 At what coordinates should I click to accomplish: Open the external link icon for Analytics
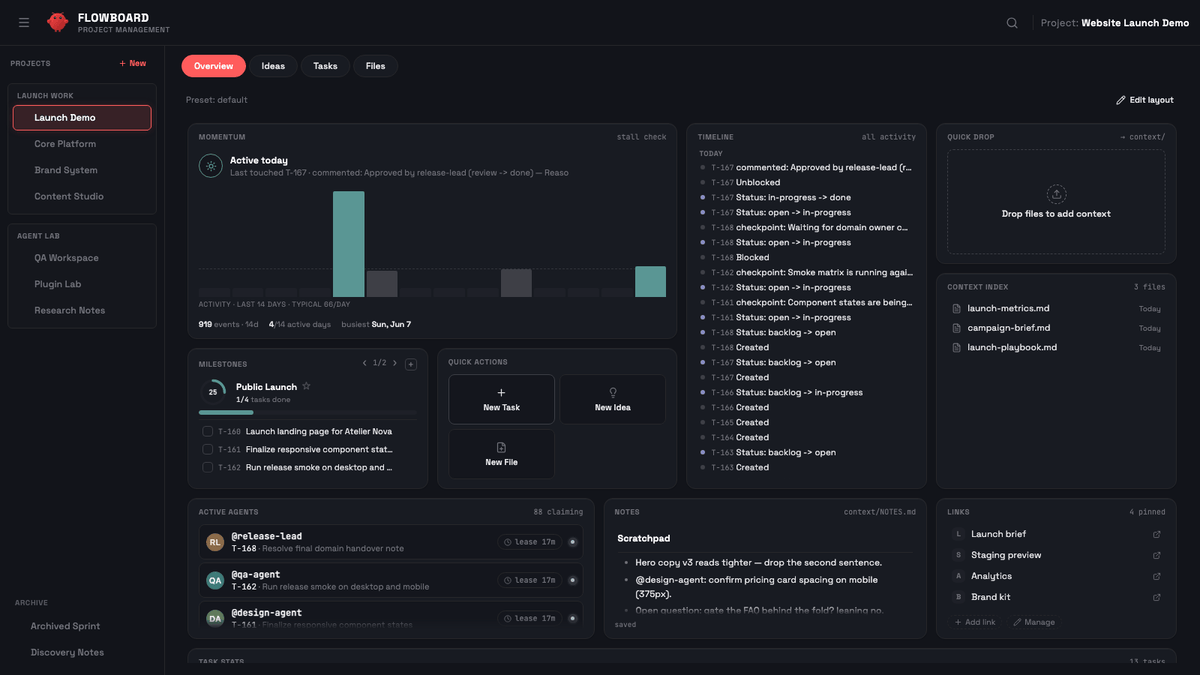coord(1157,576)
